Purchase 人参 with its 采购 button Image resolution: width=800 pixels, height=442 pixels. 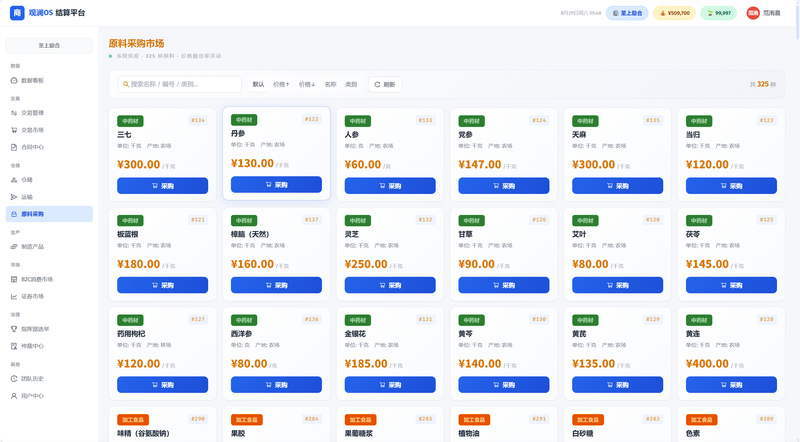click(x=390, y=186)
